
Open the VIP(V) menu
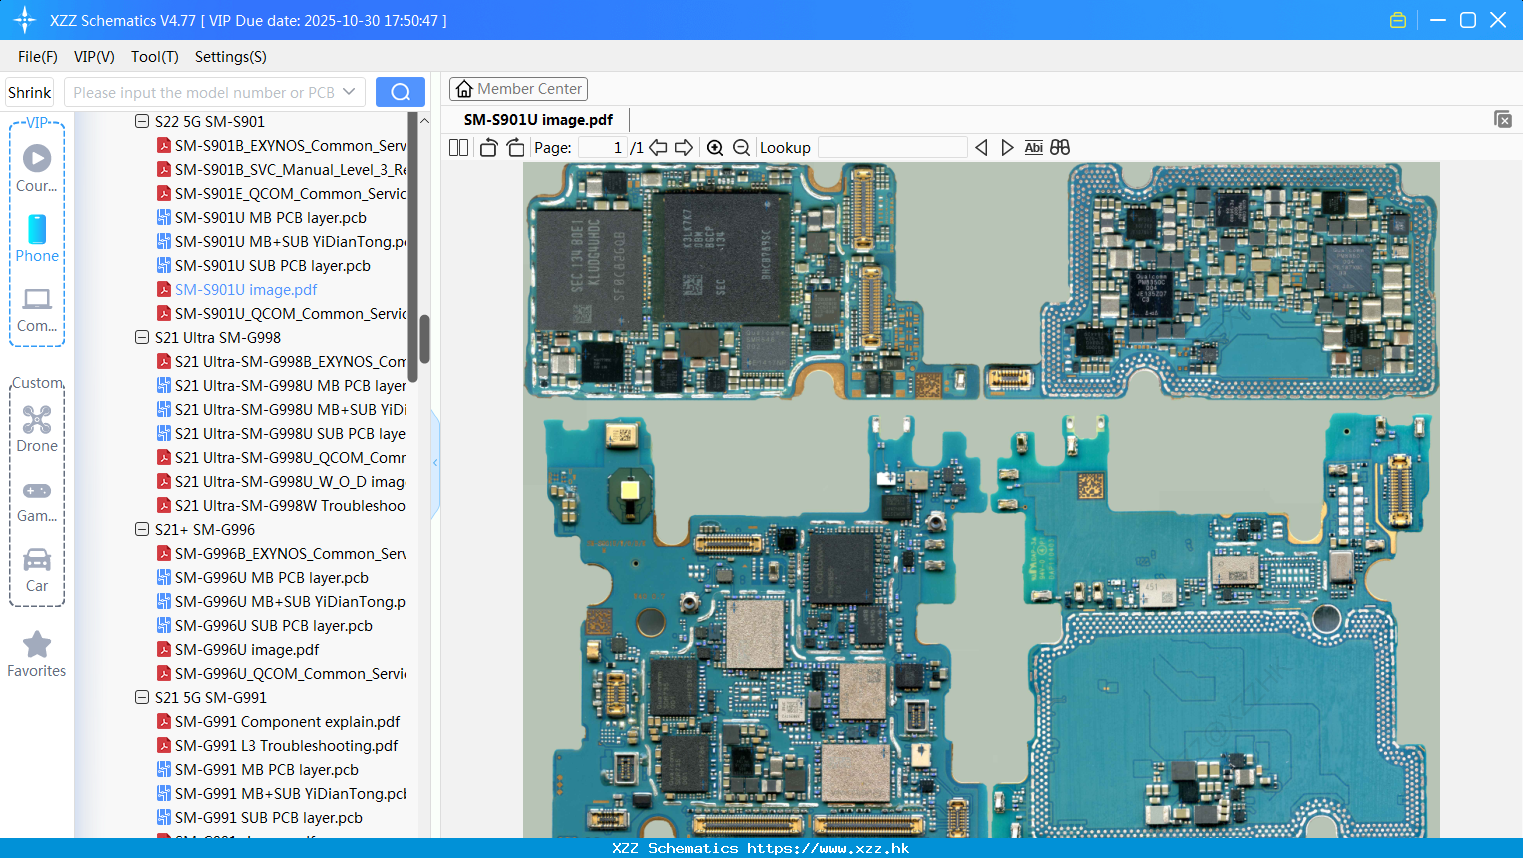(x=94, y=56)
